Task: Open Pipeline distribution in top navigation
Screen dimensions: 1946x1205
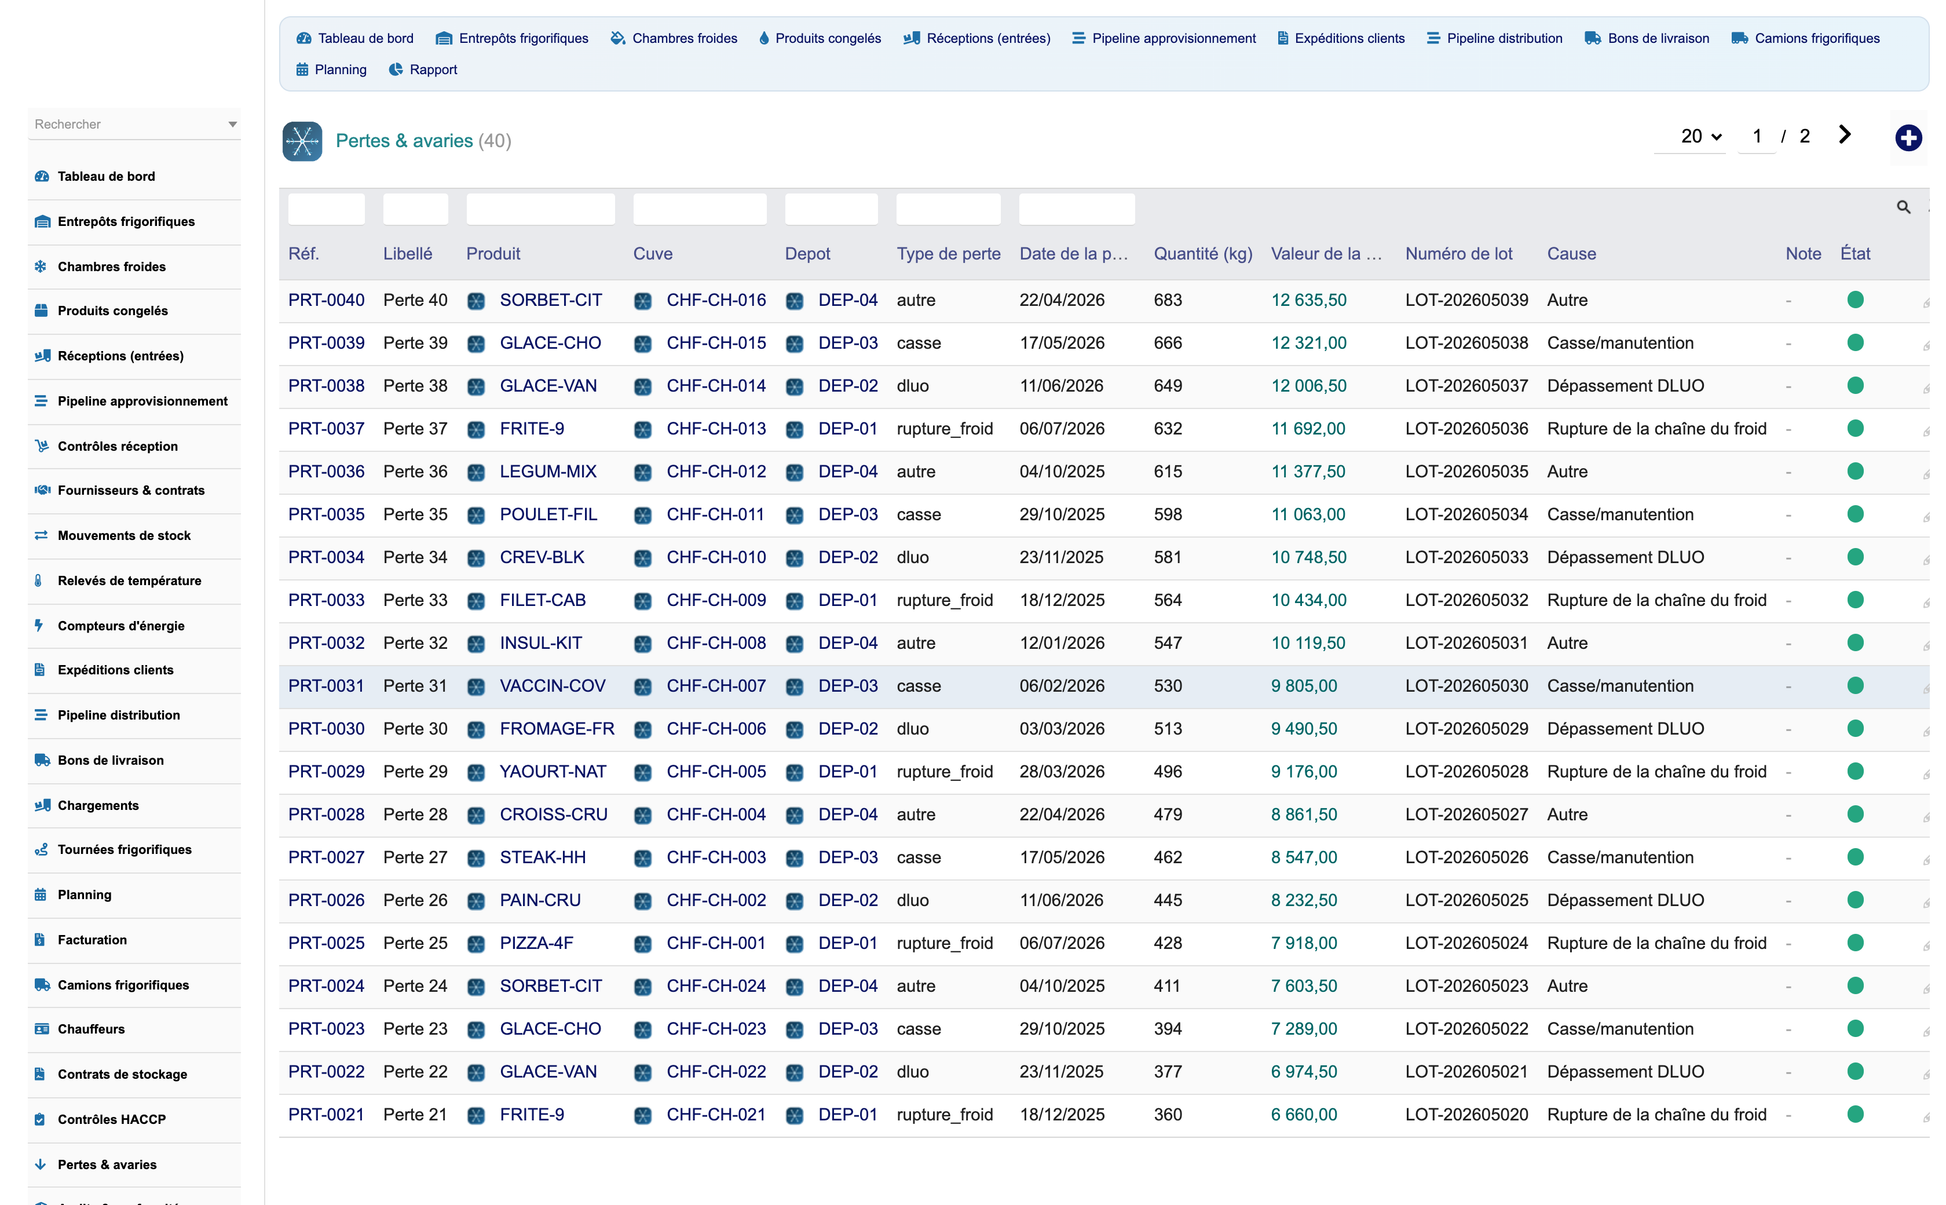Action: (x=1494, y=38)
